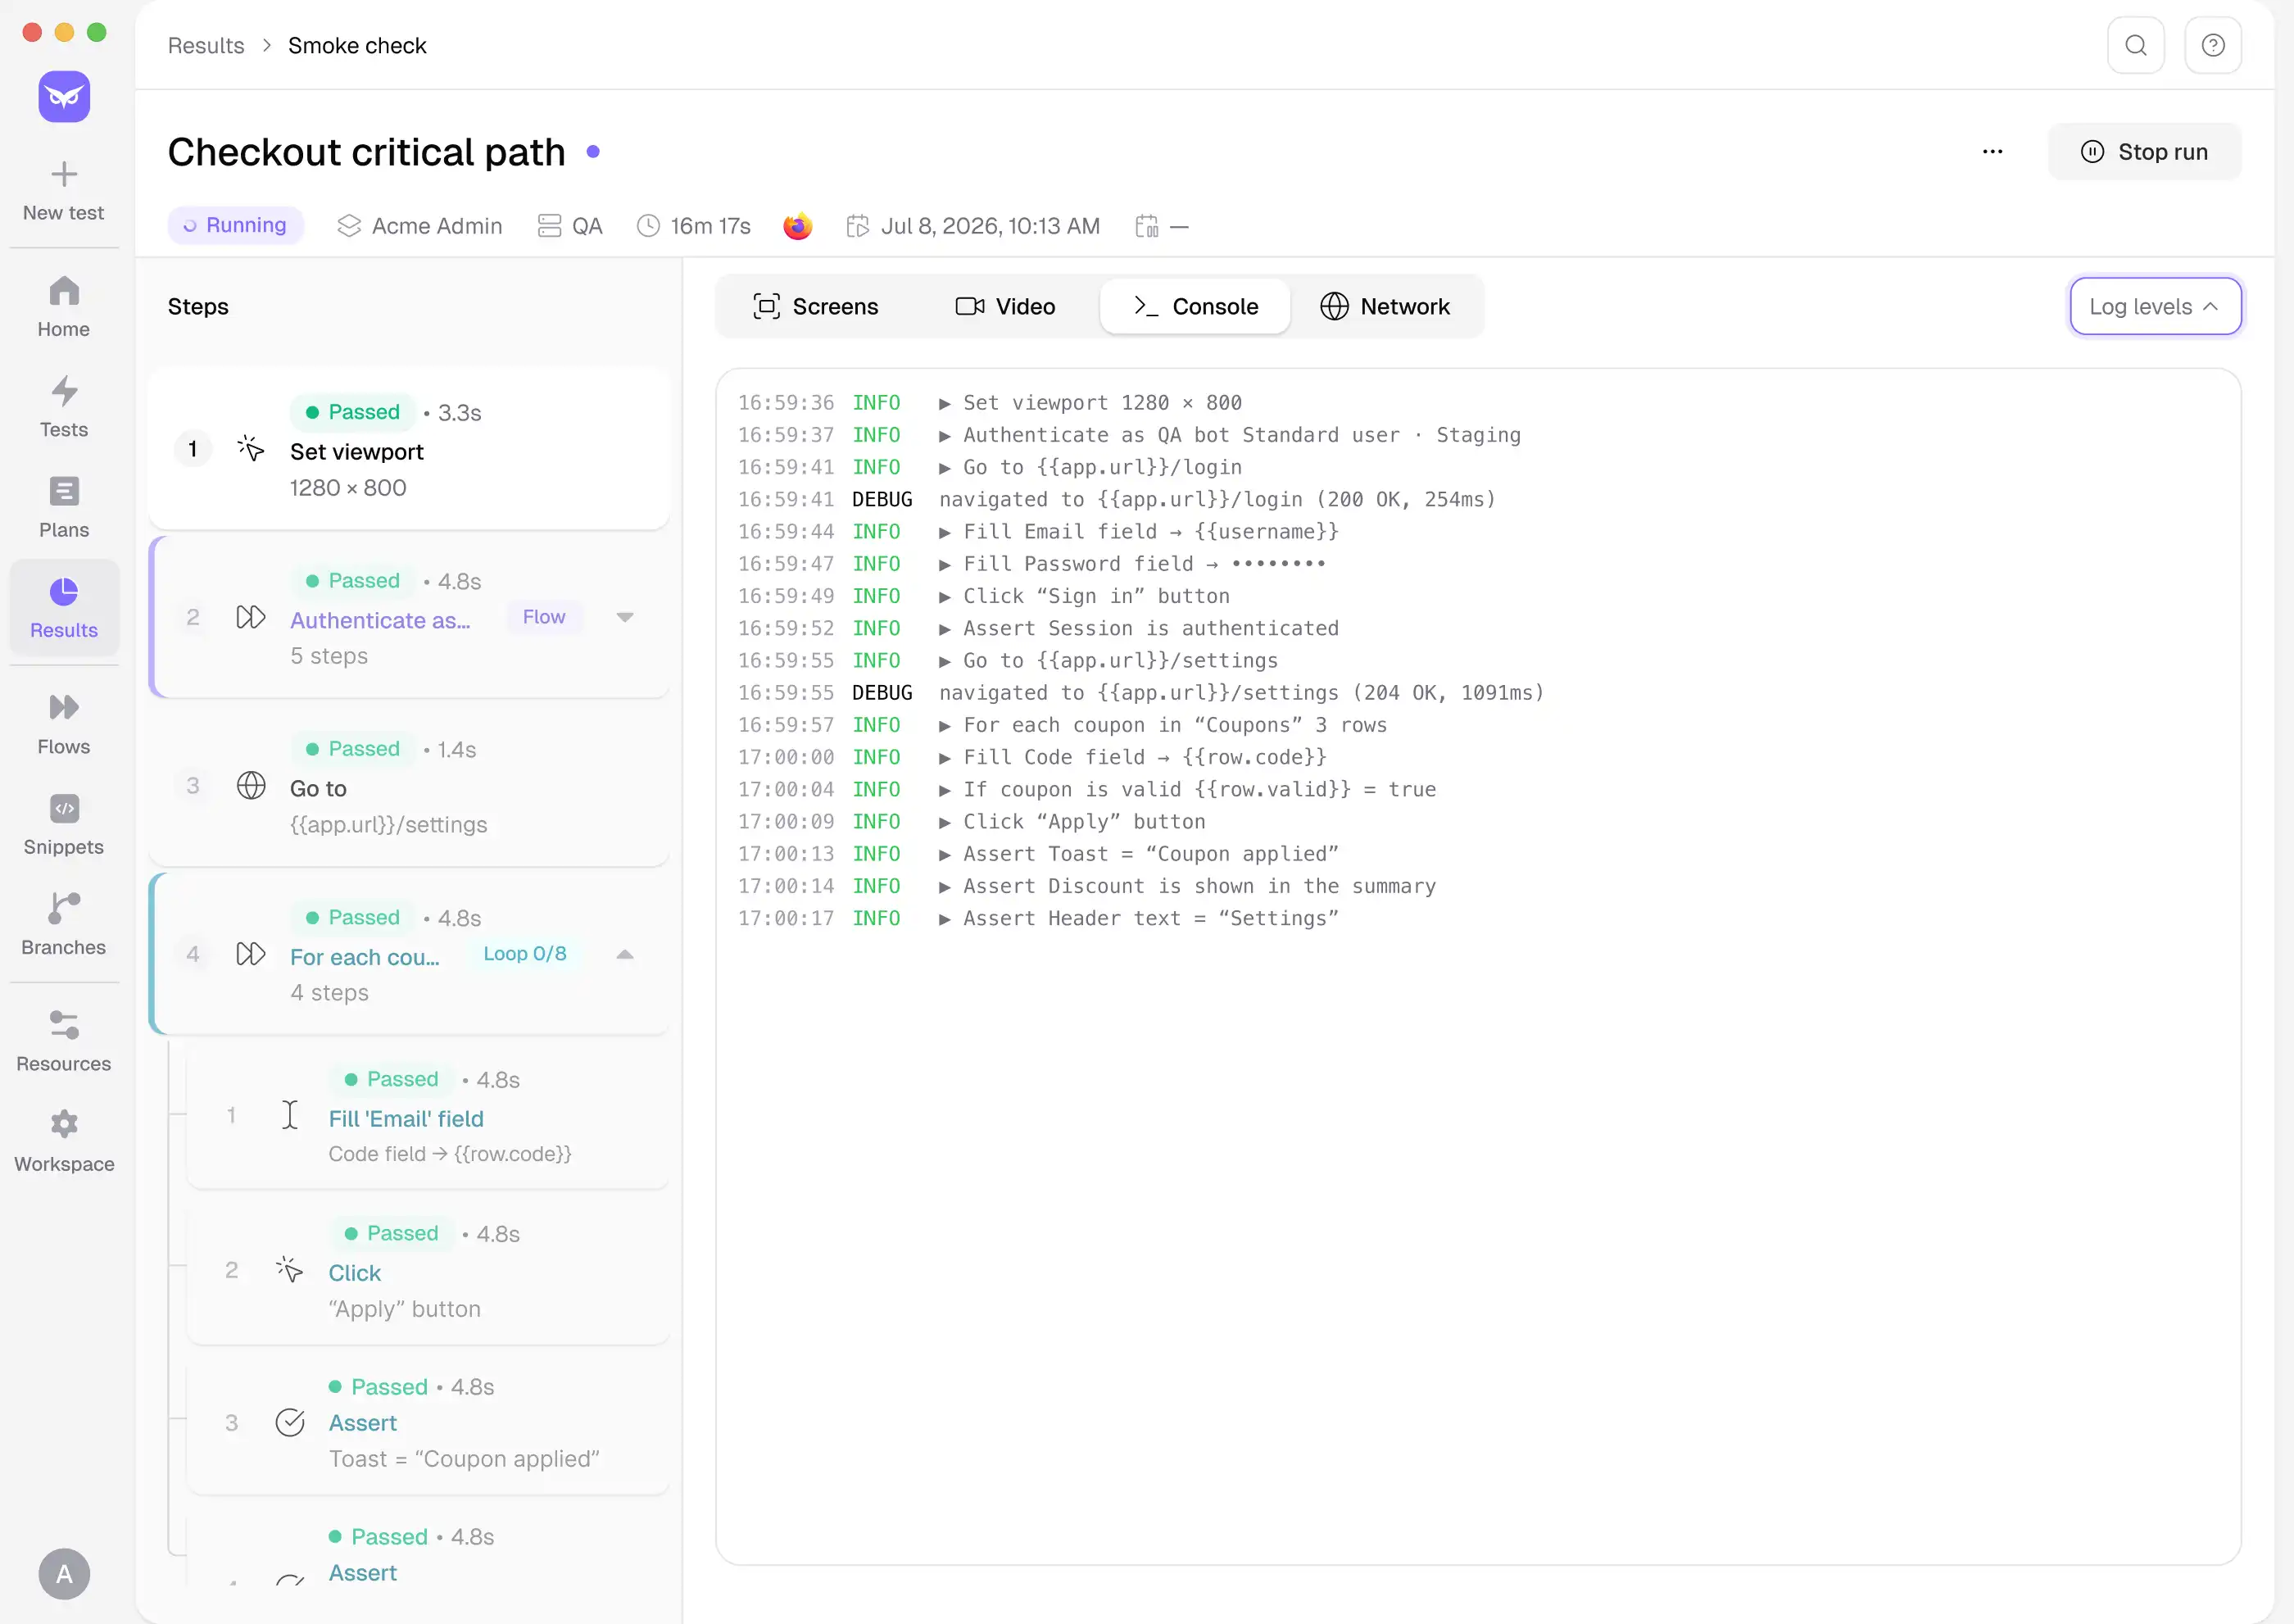
Task: Expand the Click "Sign in" button log entry
Action: 944,597
